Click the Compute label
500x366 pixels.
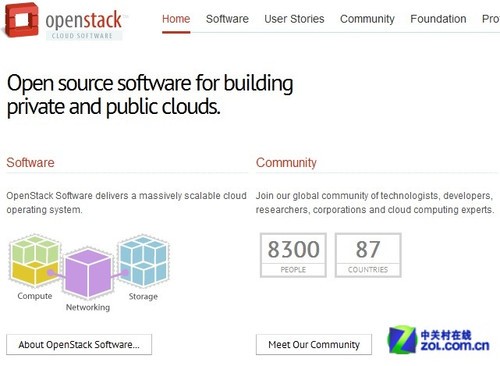(35, 296)
